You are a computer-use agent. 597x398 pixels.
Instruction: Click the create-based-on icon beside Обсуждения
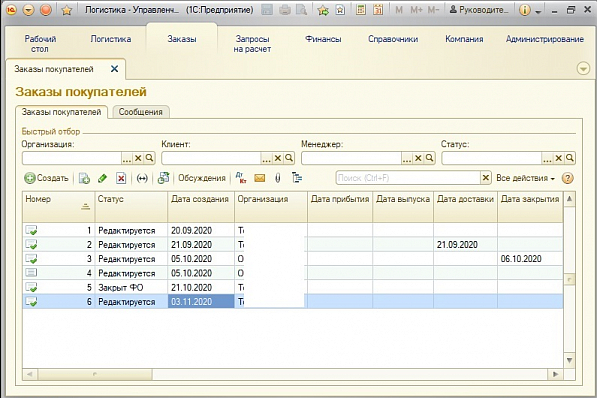pyautogui.click(x=163, y=178)
